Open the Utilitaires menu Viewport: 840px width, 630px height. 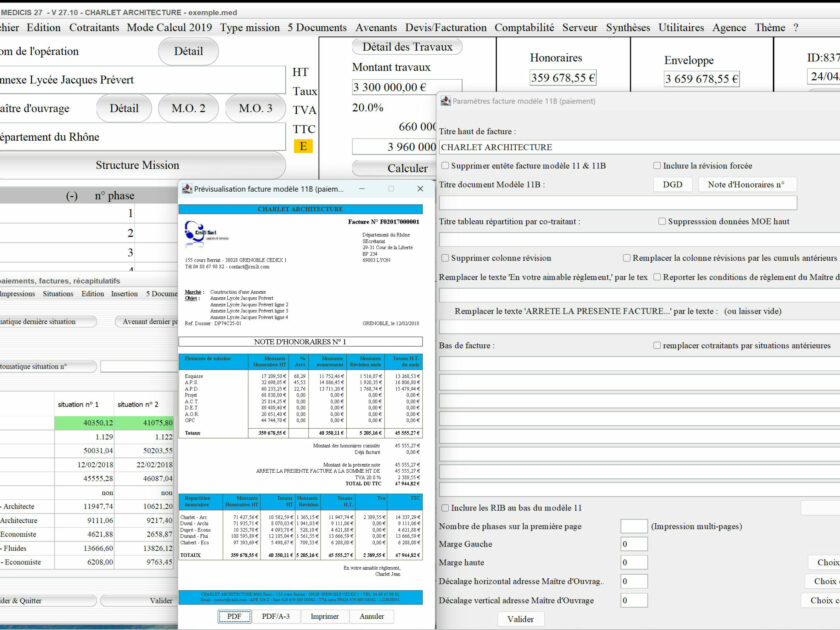pyautogui.click(x=681, y=27)
